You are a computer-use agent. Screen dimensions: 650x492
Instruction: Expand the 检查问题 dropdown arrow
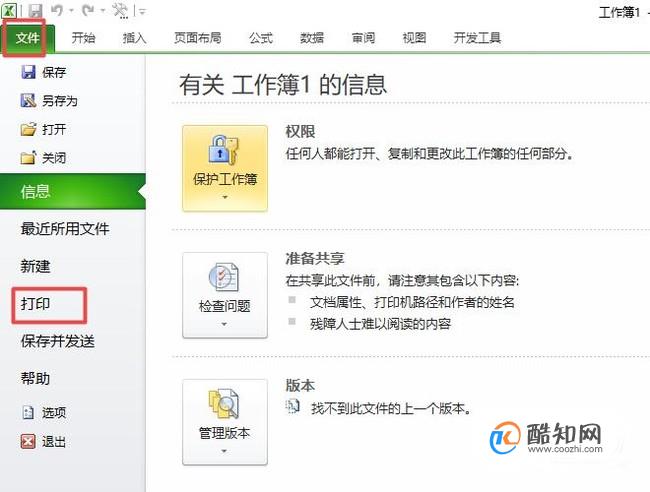[224, 324]
